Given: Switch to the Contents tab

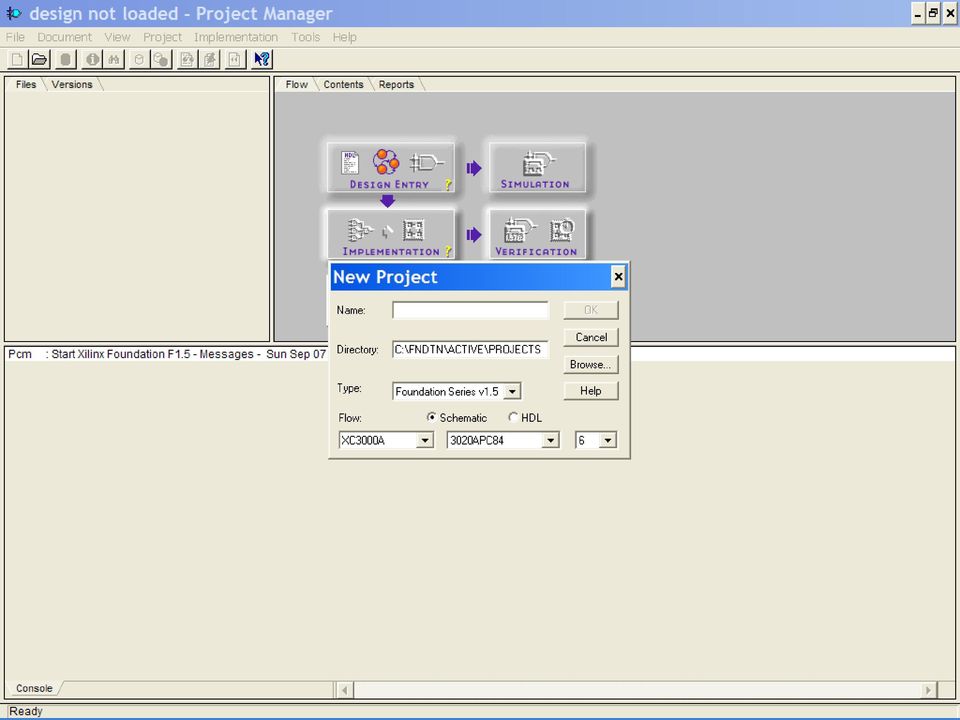Looking at the screenshot, I should (343, 84).
